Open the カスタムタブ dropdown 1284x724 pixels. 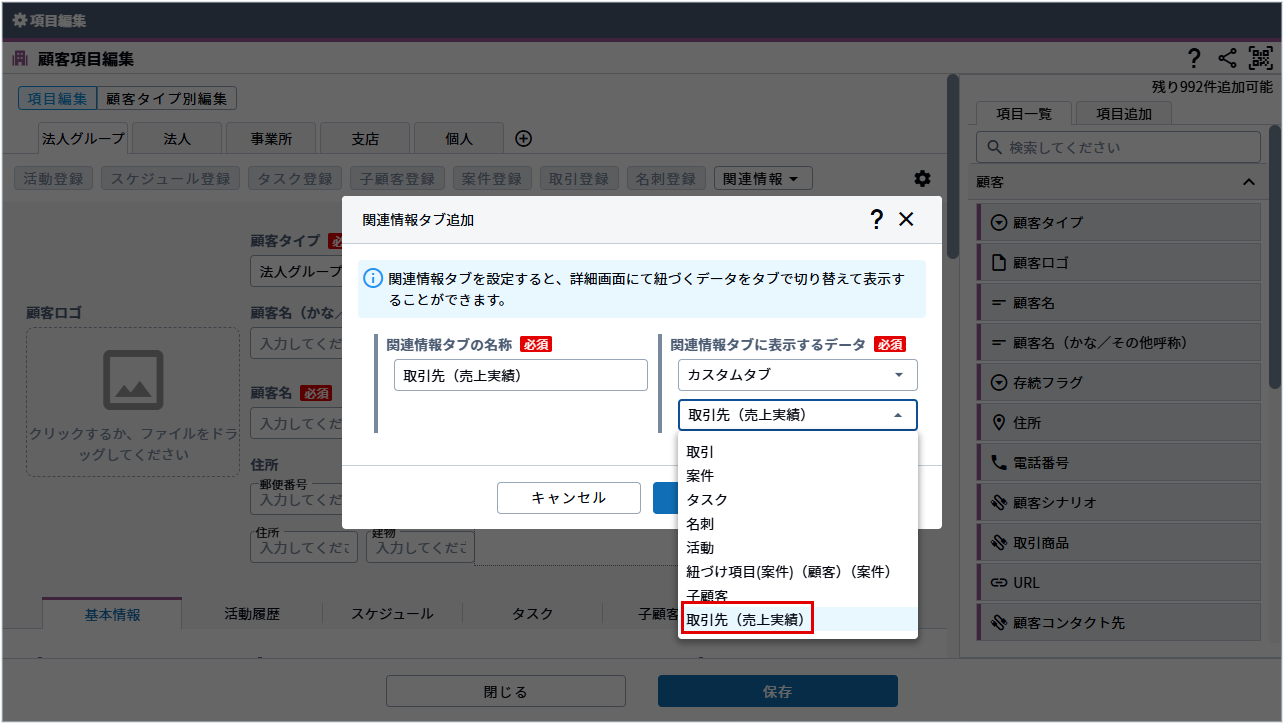tap(797, 375)
